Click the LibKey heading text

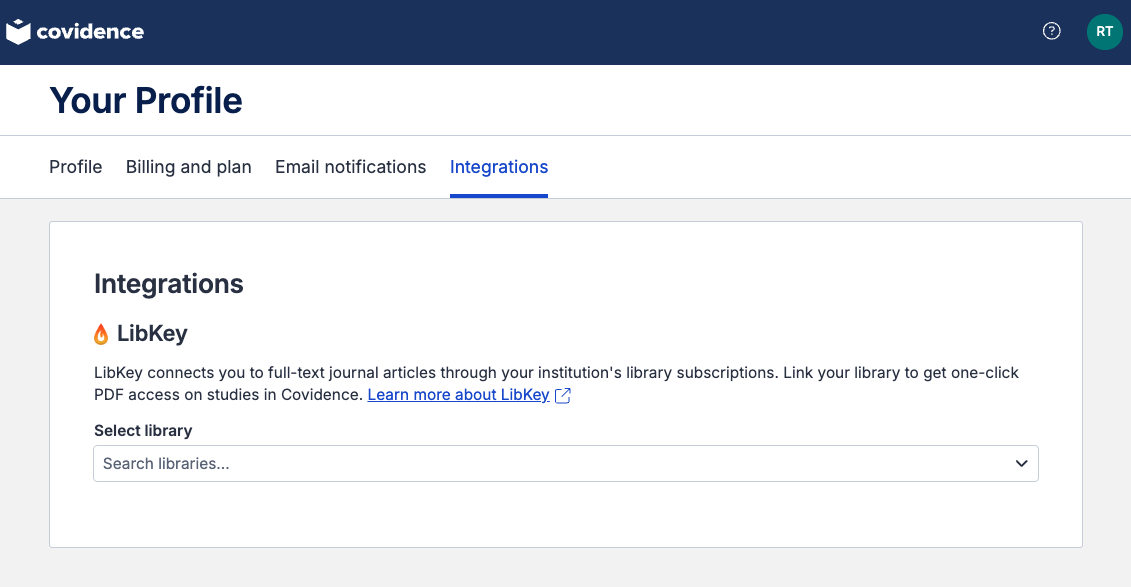(152, 333)
